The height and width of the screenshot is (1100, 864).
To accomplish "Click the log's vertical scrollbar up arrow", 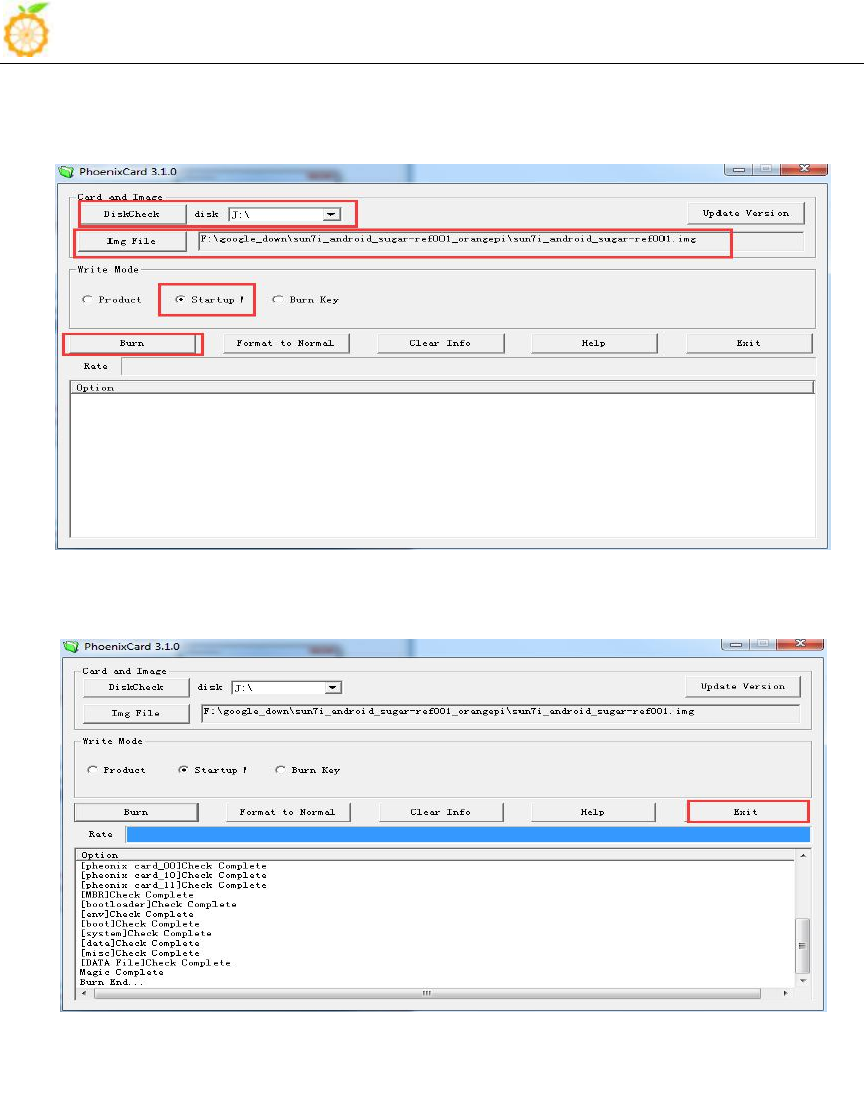I will (803, 856).
